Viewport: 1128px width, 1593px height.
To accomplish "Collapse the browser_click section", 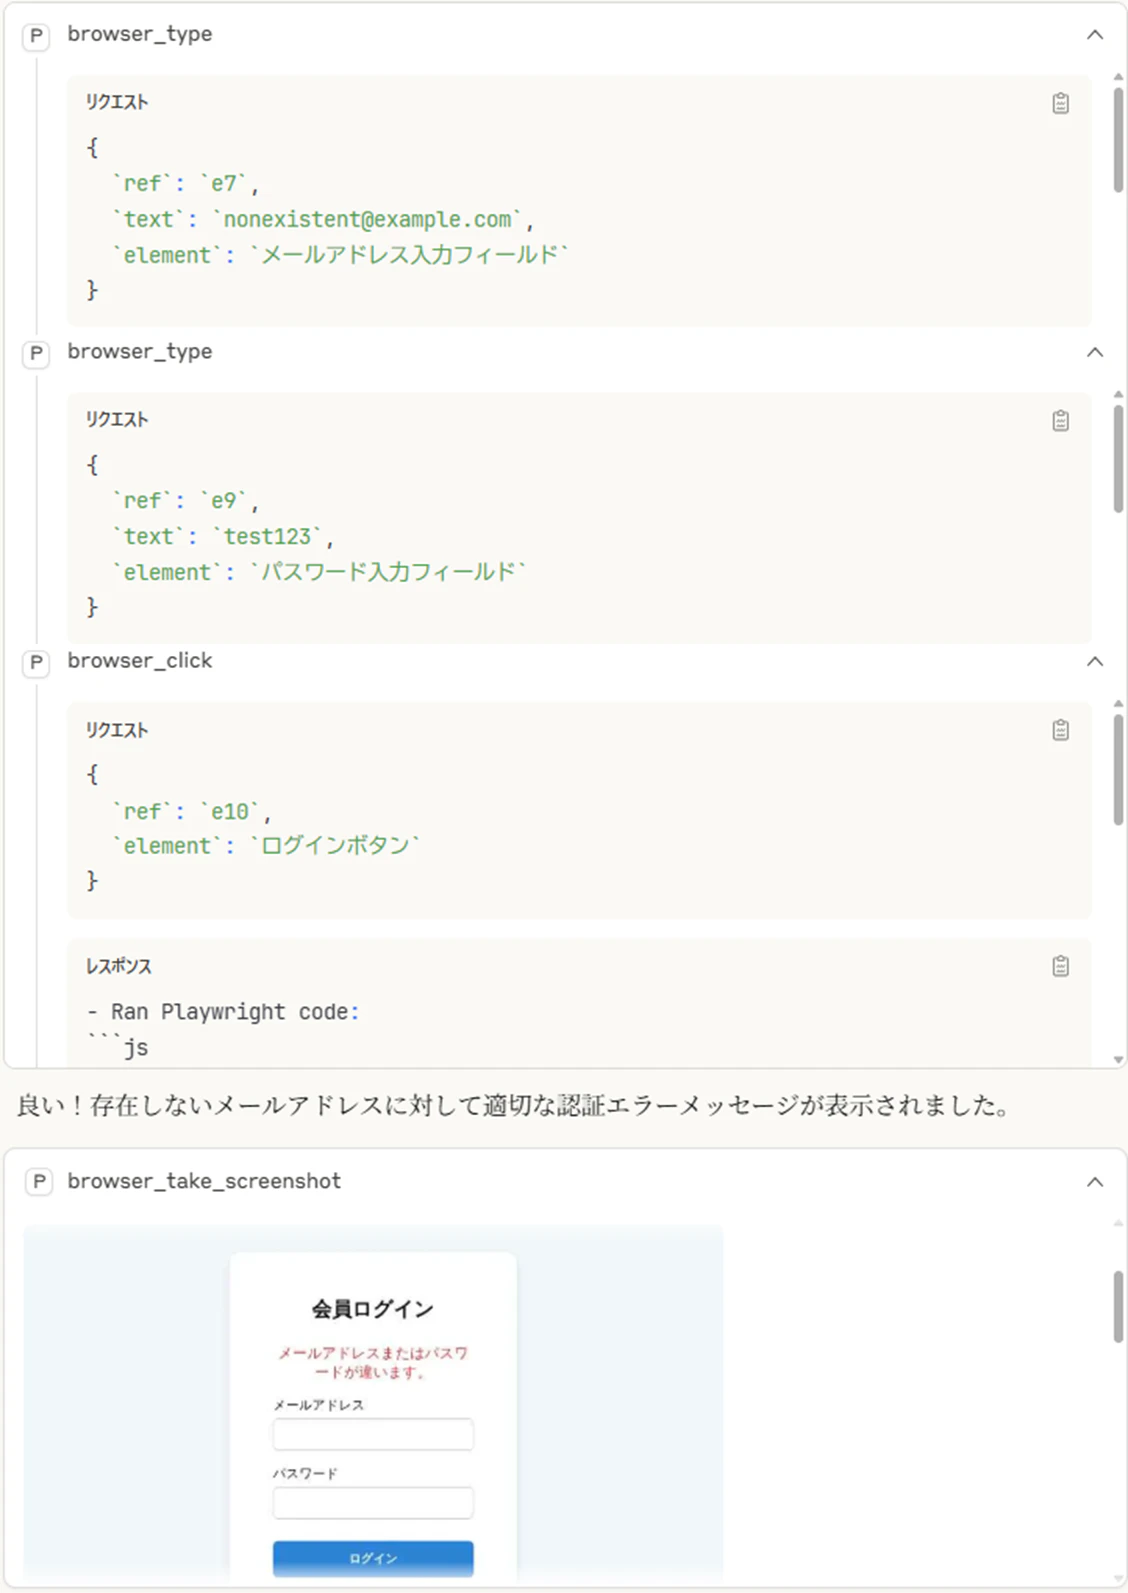I will [1095, 662].
